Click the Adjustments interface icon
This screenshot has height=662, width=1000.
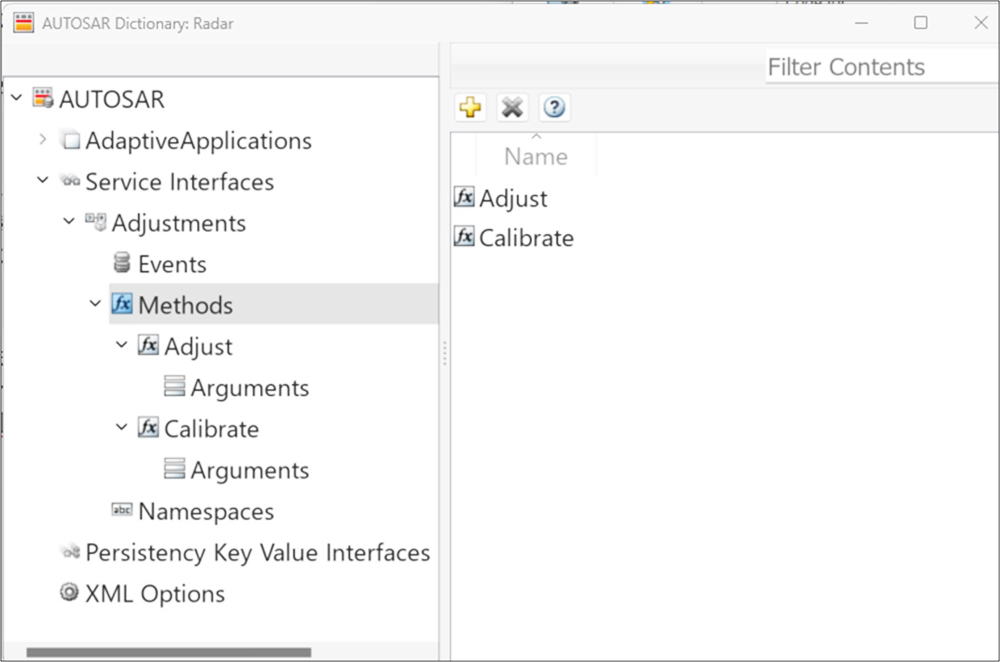tap(96, 222)
